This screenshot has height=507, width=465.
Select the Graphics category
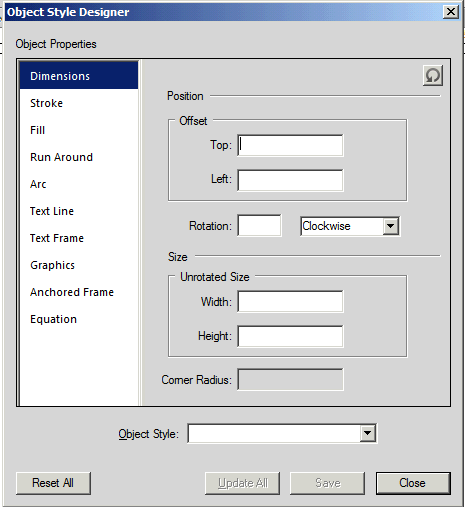pos(79,265)
